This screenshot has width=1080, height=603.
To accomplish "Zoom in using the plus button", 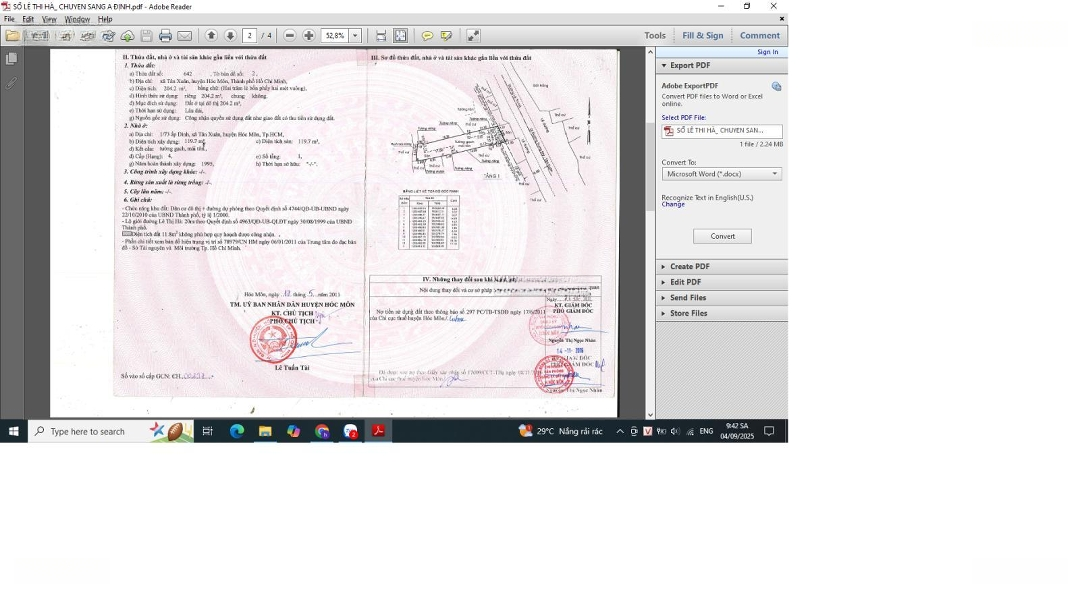I will coord(309,36).
